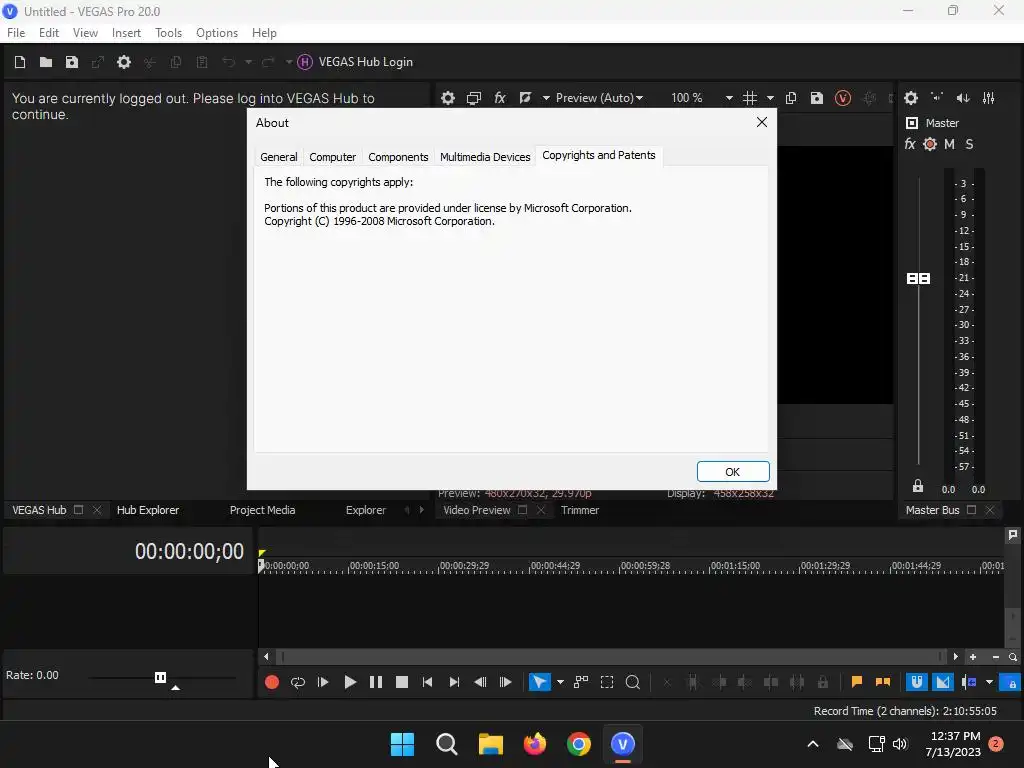The height and width of the screenshot is (768, 1024).
Task: Close the About dialog
Action: 761,122
